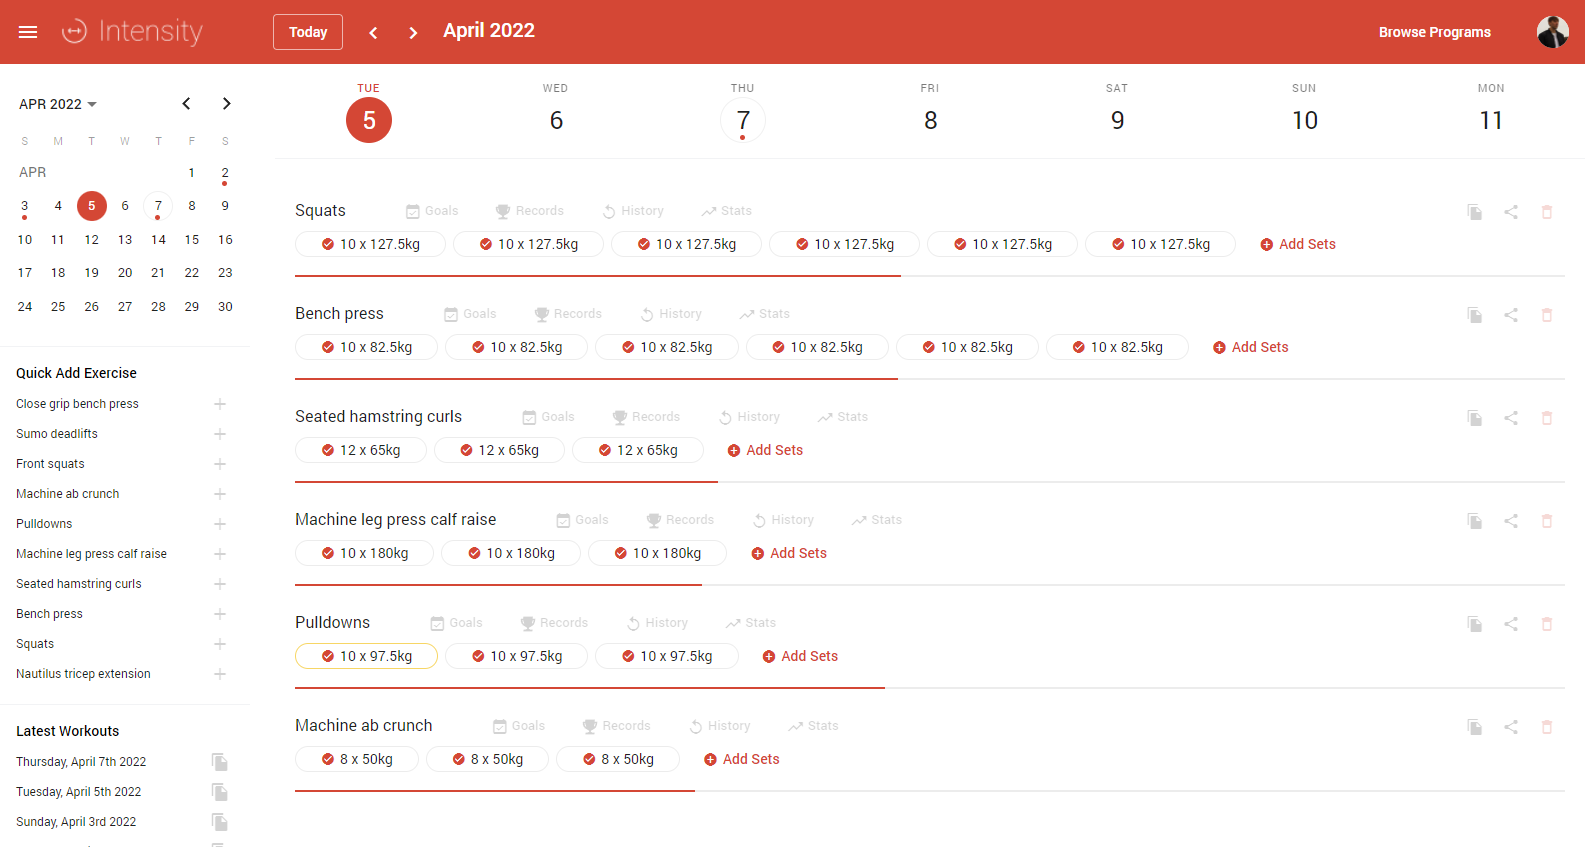Copy the Squats exercise
The width and height of the screenshot is (1585, 847).
[x=1474, y=212]
